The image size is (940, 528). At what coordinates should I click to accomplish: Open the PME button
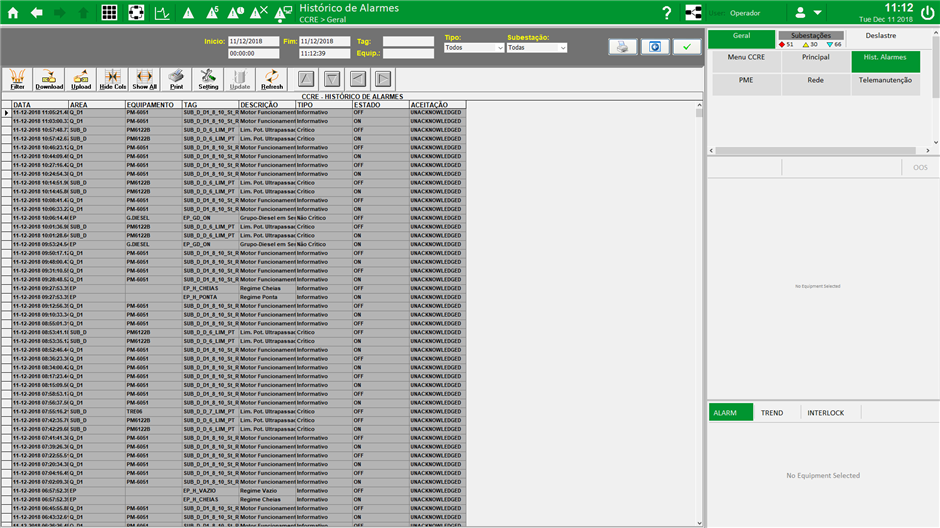pos(746,85)
